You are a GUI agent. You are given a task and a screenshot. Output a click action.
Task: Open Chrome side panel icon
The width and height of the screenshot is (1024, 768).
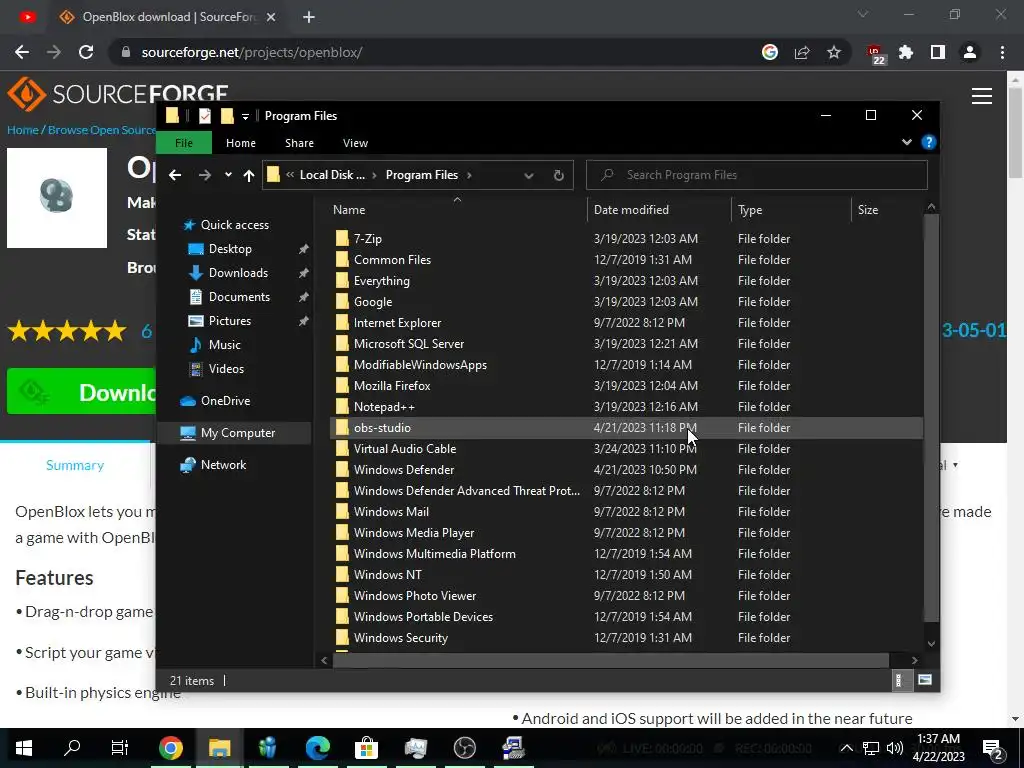[938, 52]
